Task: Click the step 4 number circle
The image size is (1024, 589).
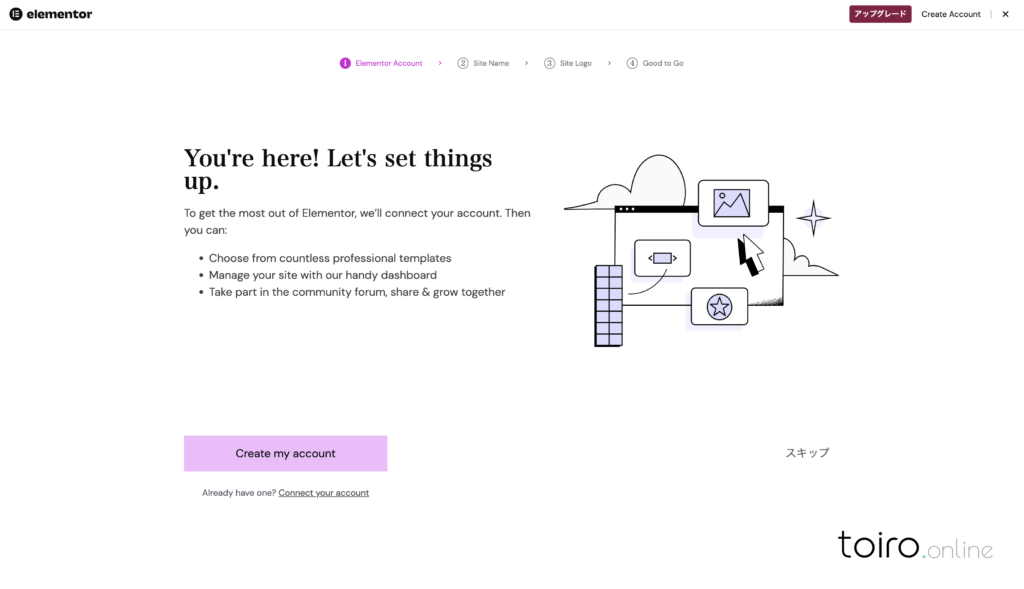Action: tap(632, 63)
